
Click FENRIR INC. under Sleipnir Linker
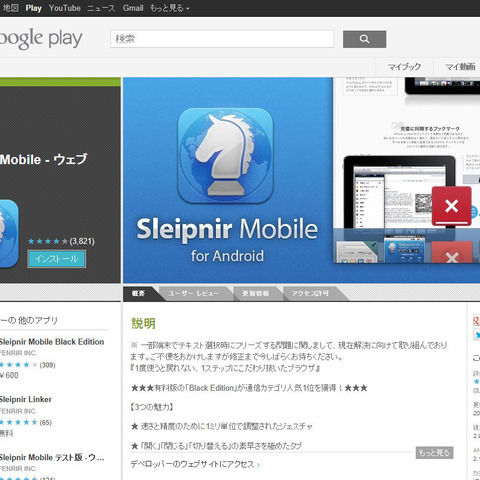[18, 411]
